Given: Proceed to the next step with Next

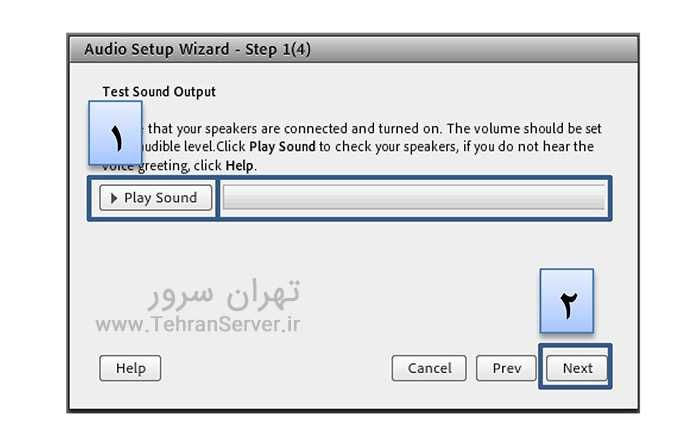Looking at the screenshot, I should click(x=577, y=368).
